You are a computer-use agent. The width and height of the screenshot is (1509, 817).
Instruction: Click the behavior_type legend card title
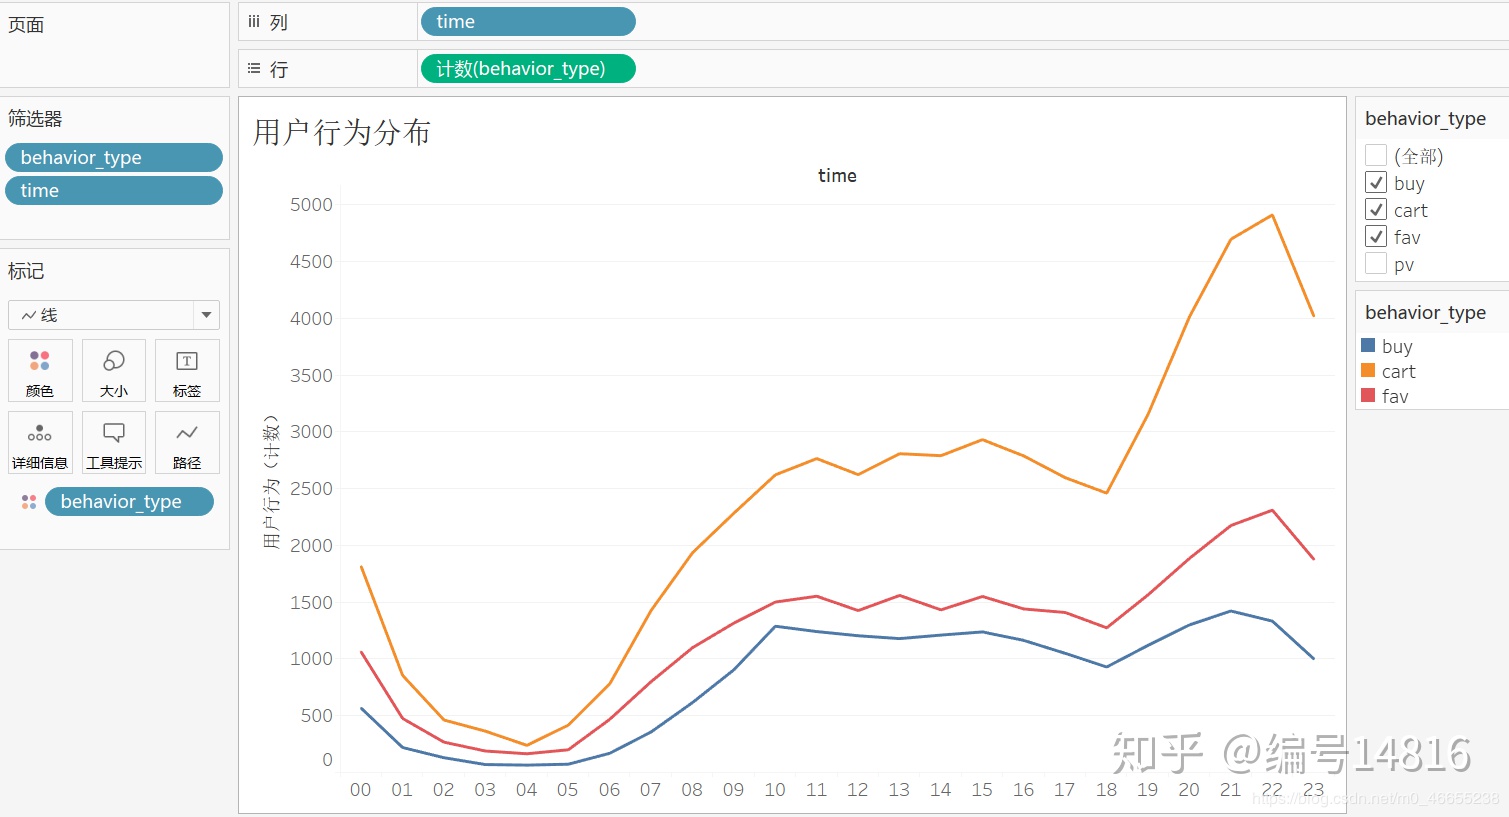pyautogui.click(x=1425, y=313)
